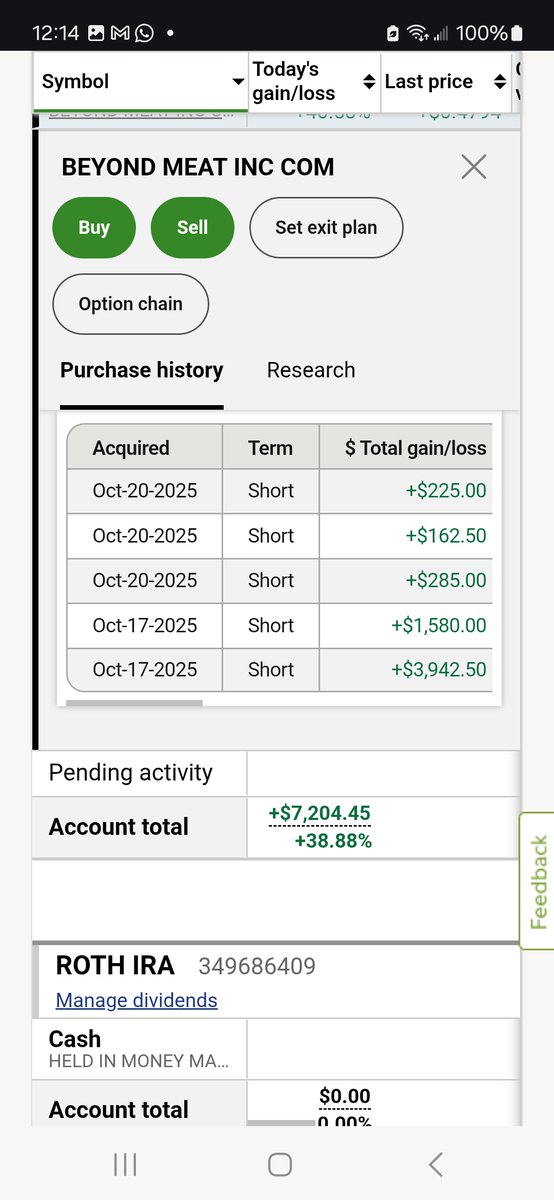554x1200 pixels.
Task: Tap the green Sell button
Action: (x=192, y=227)
